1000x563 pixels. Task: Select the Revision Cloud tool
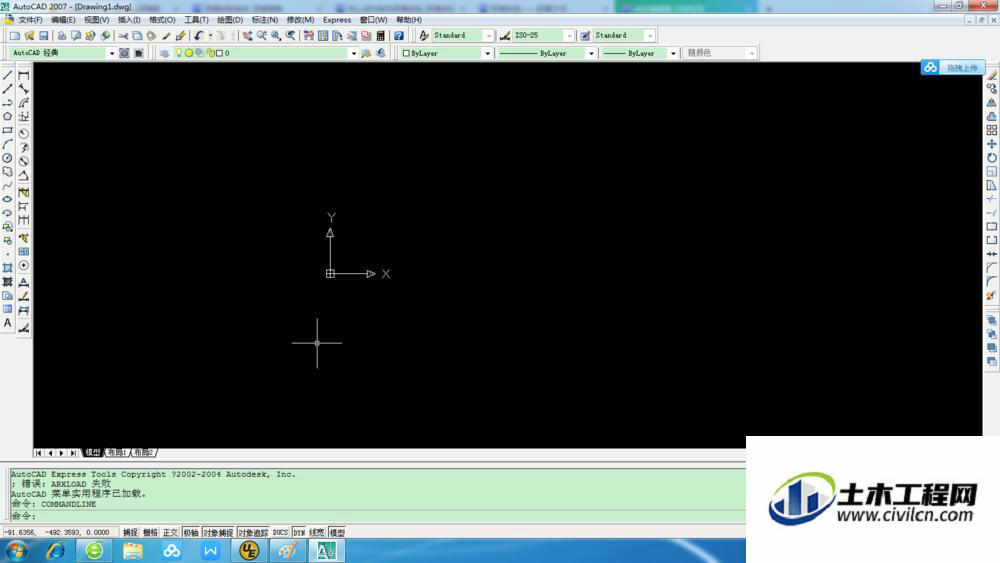coord(8,172)
